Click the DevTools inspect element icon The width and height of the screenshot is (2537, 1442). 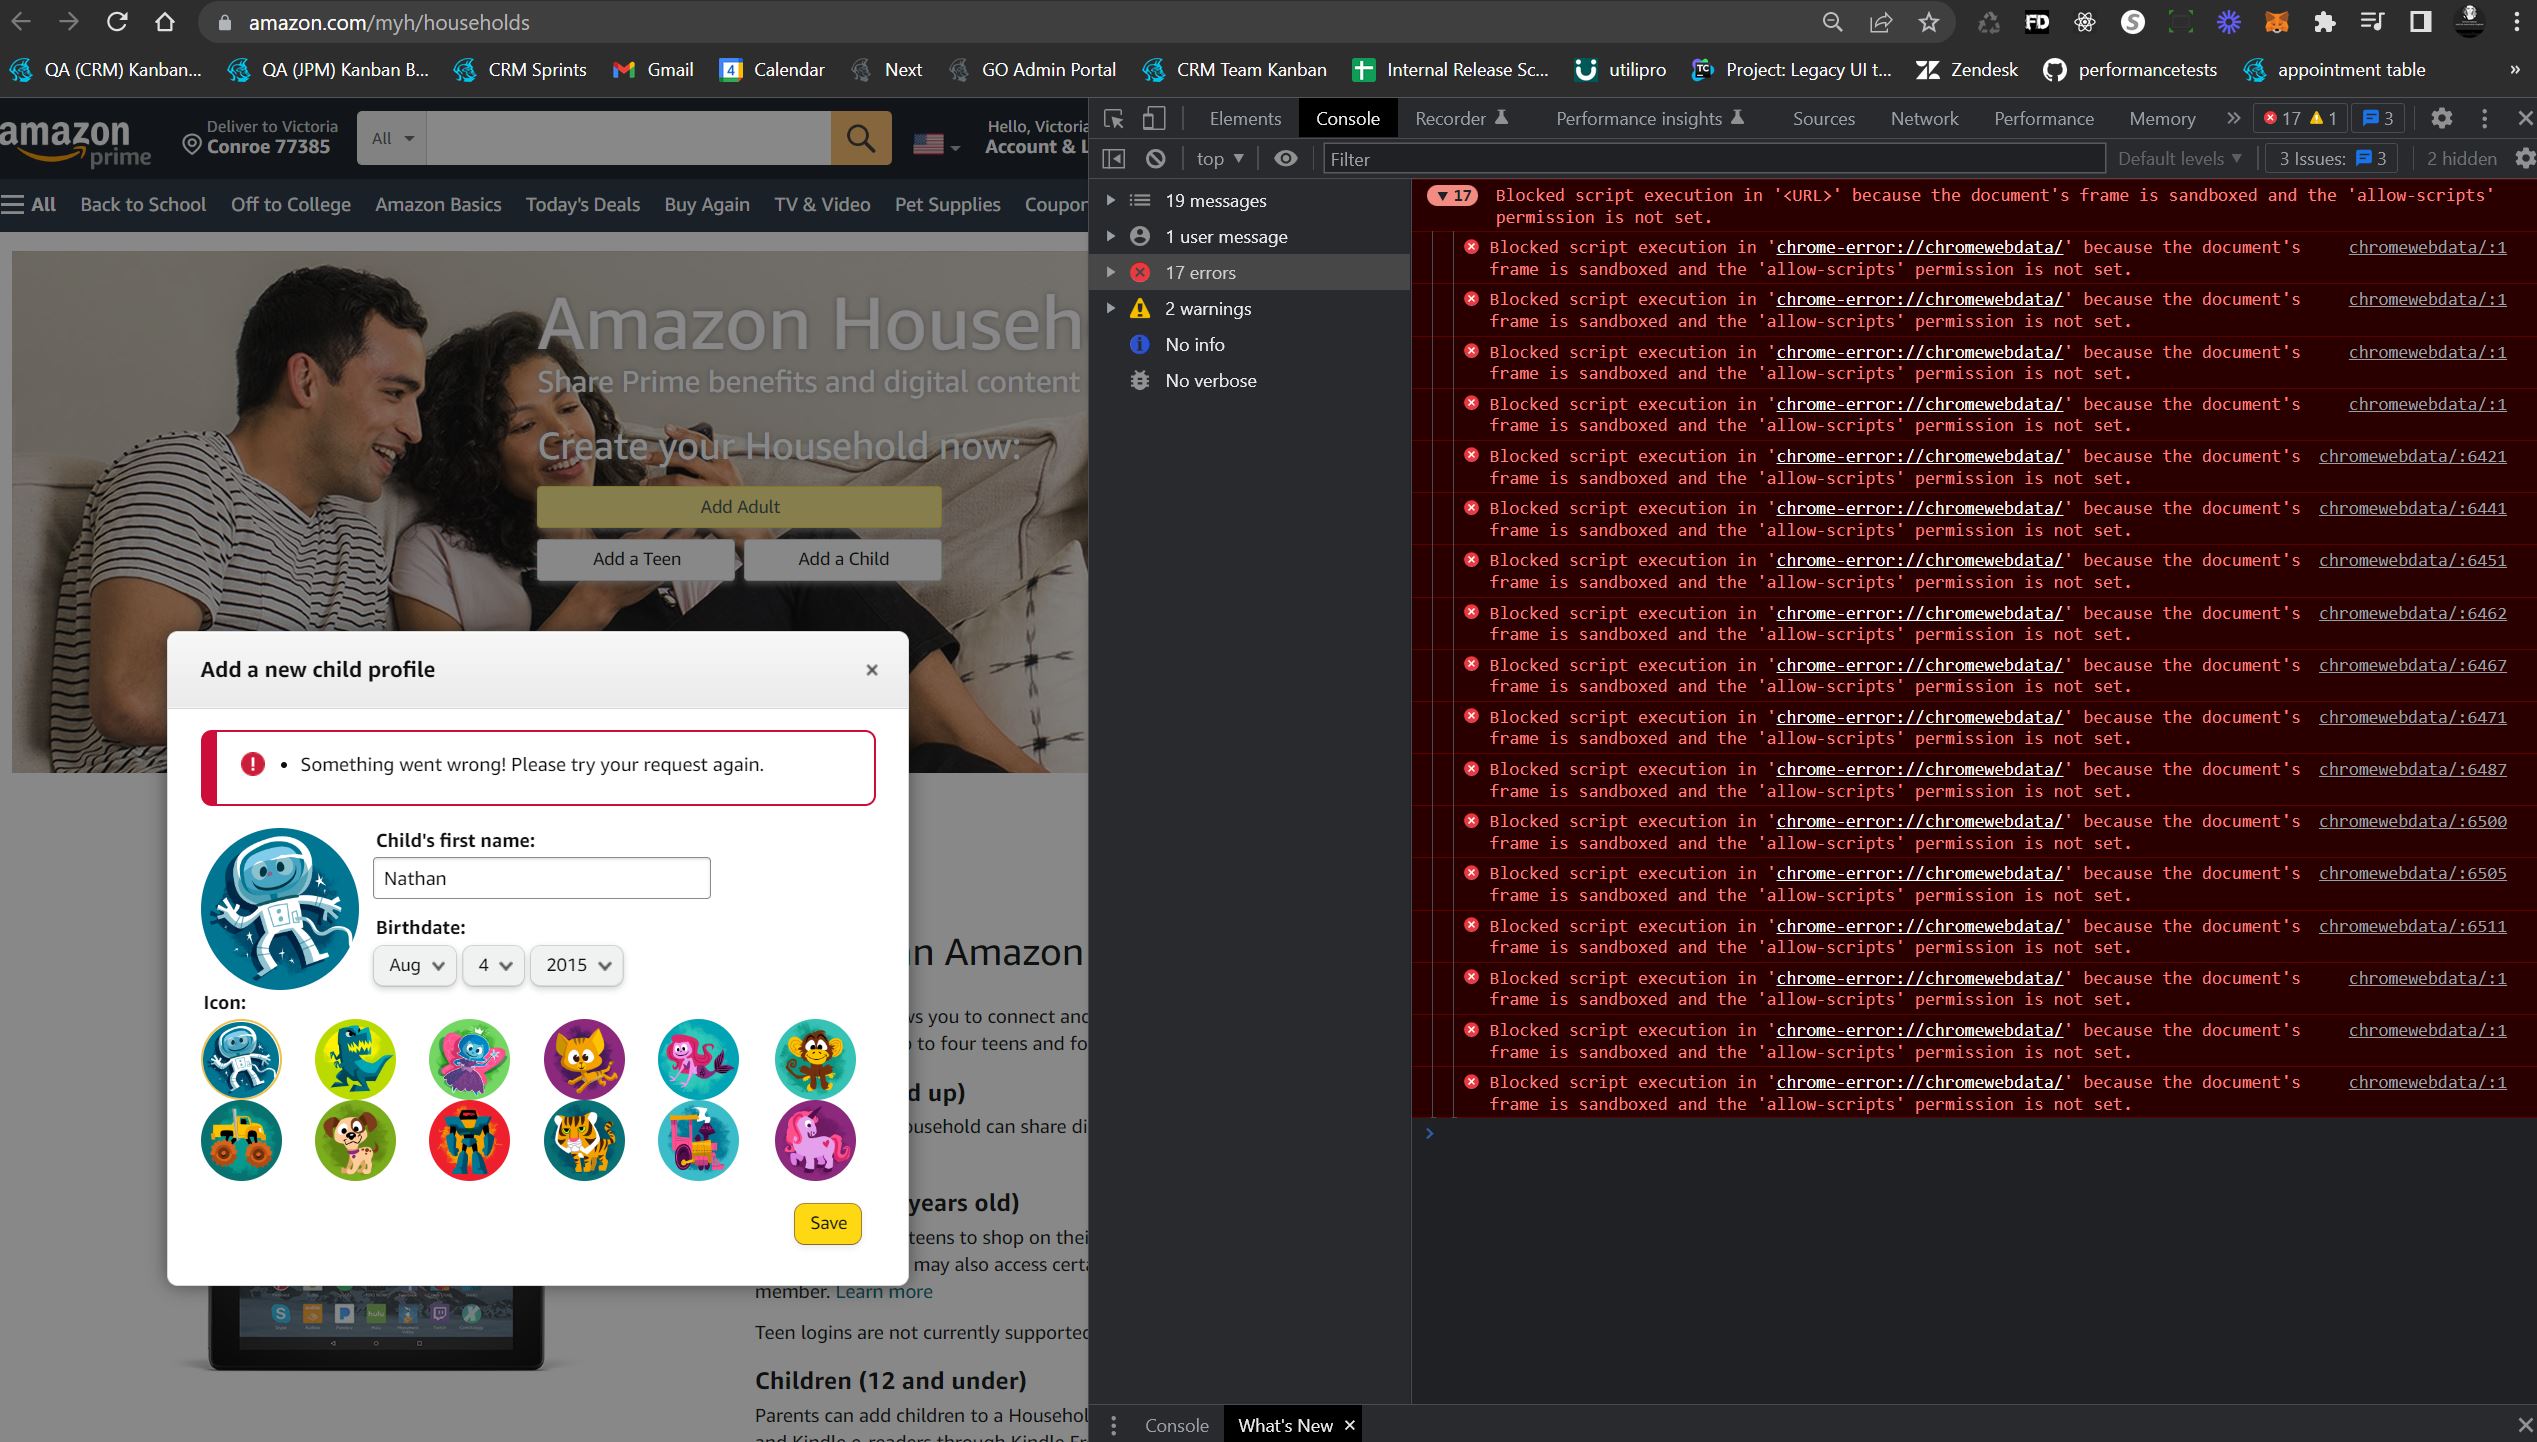(x=1113, y=119)
